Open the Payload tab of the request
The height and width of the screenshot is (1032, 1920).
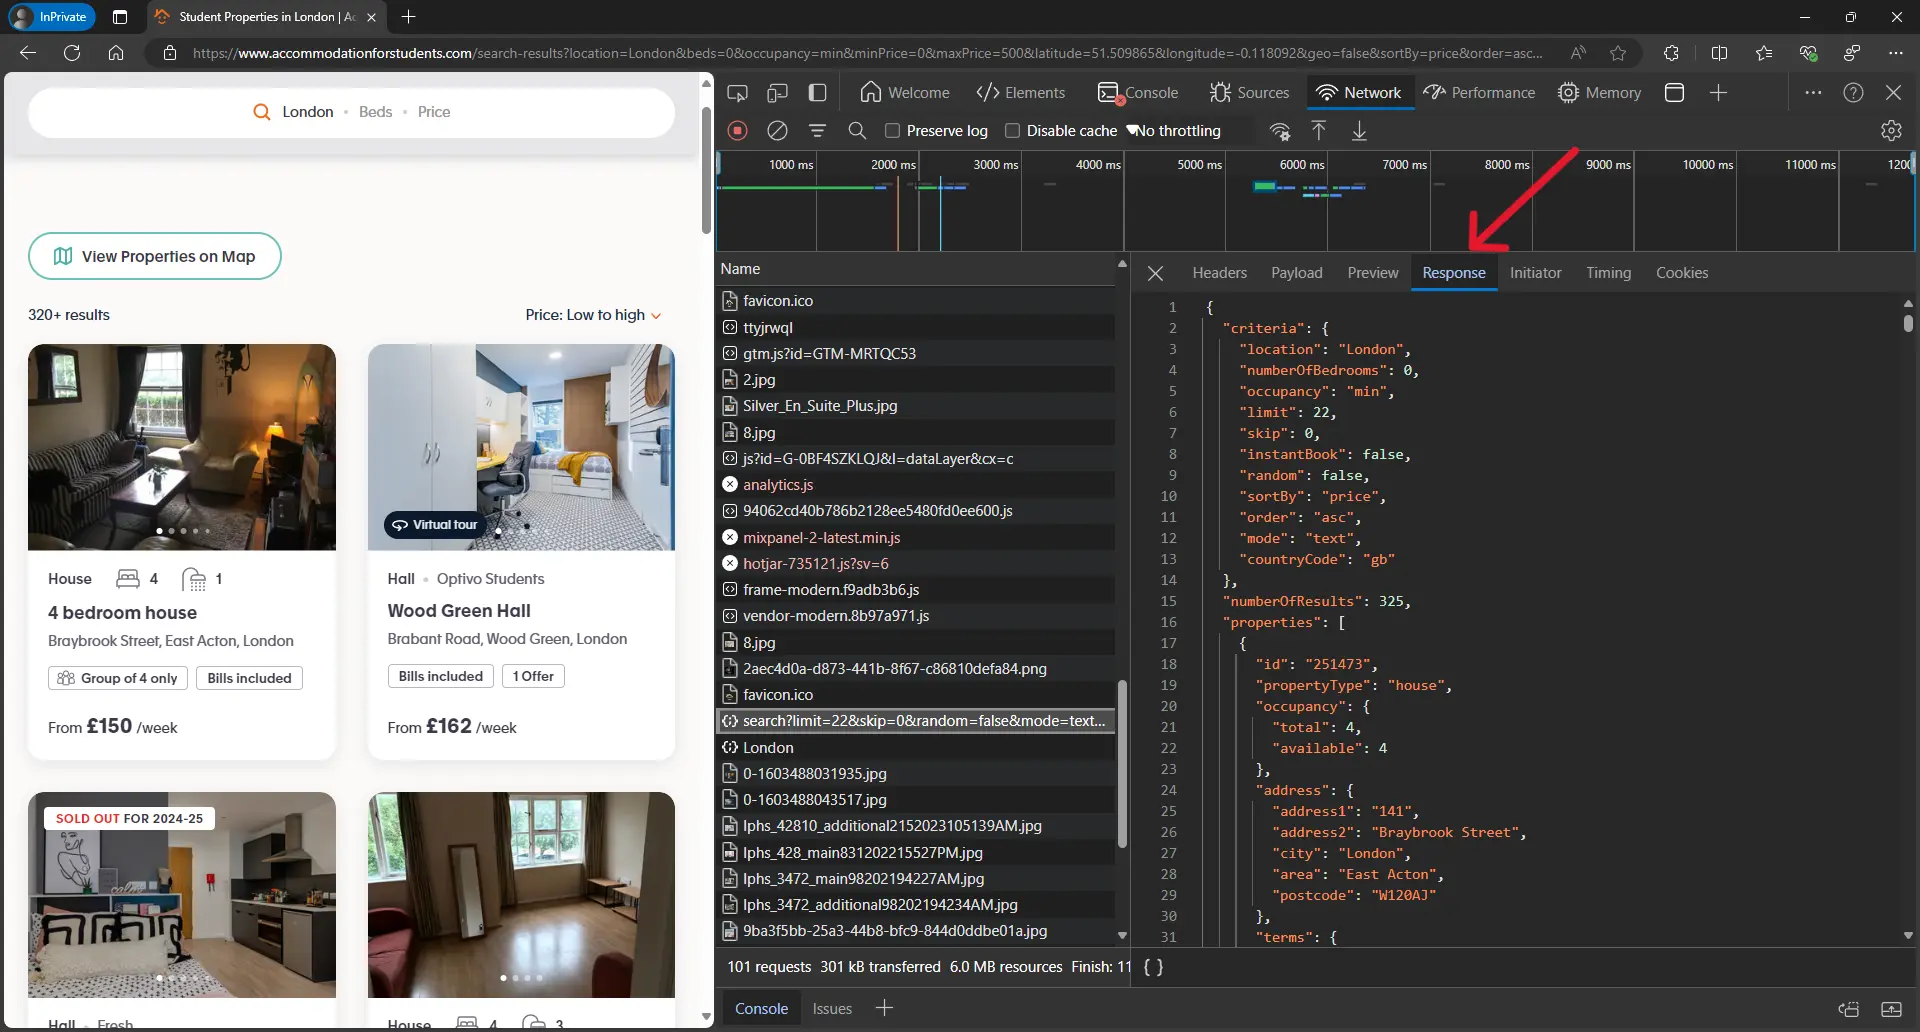click(x=1296, y=272)
